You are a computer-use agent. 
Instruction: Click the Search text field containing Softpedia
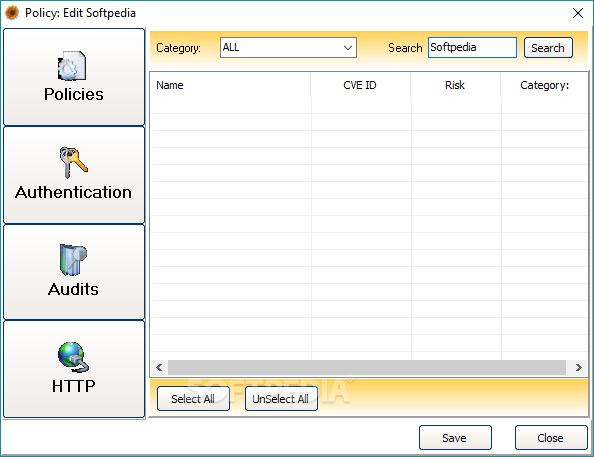click(472, 48)
